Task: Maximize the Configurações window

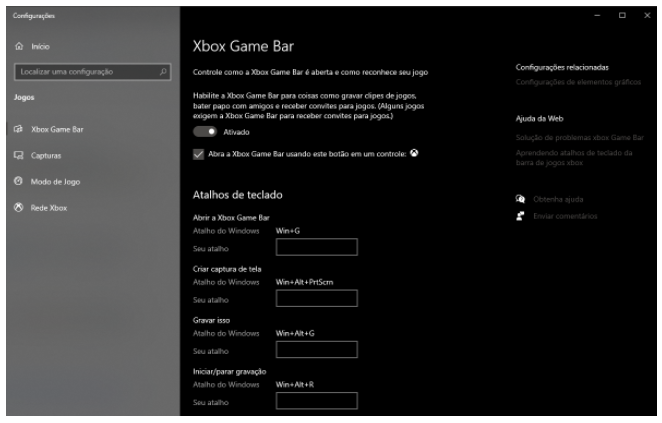Action: pyautogui.click(x=622, y=15)
